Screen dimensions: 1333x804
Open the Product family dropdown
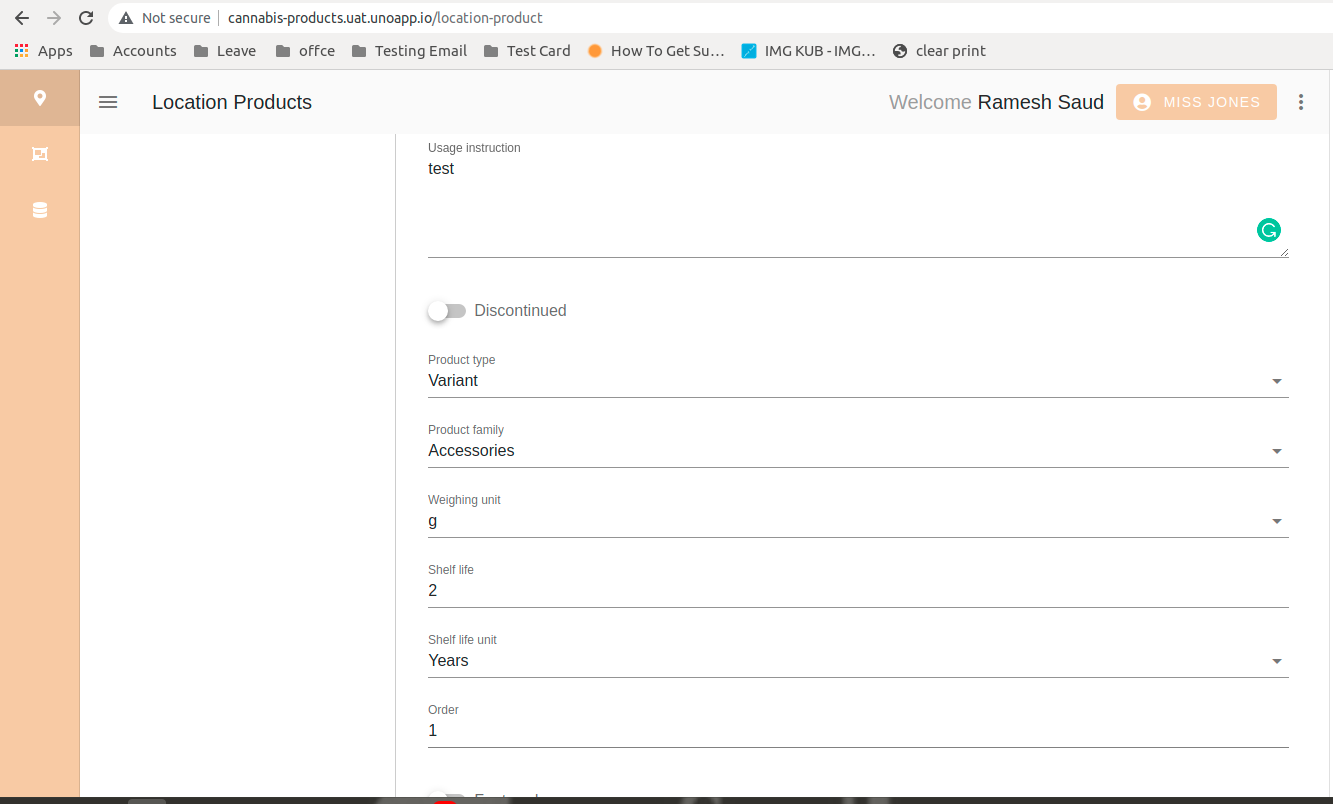pos(857,451)
